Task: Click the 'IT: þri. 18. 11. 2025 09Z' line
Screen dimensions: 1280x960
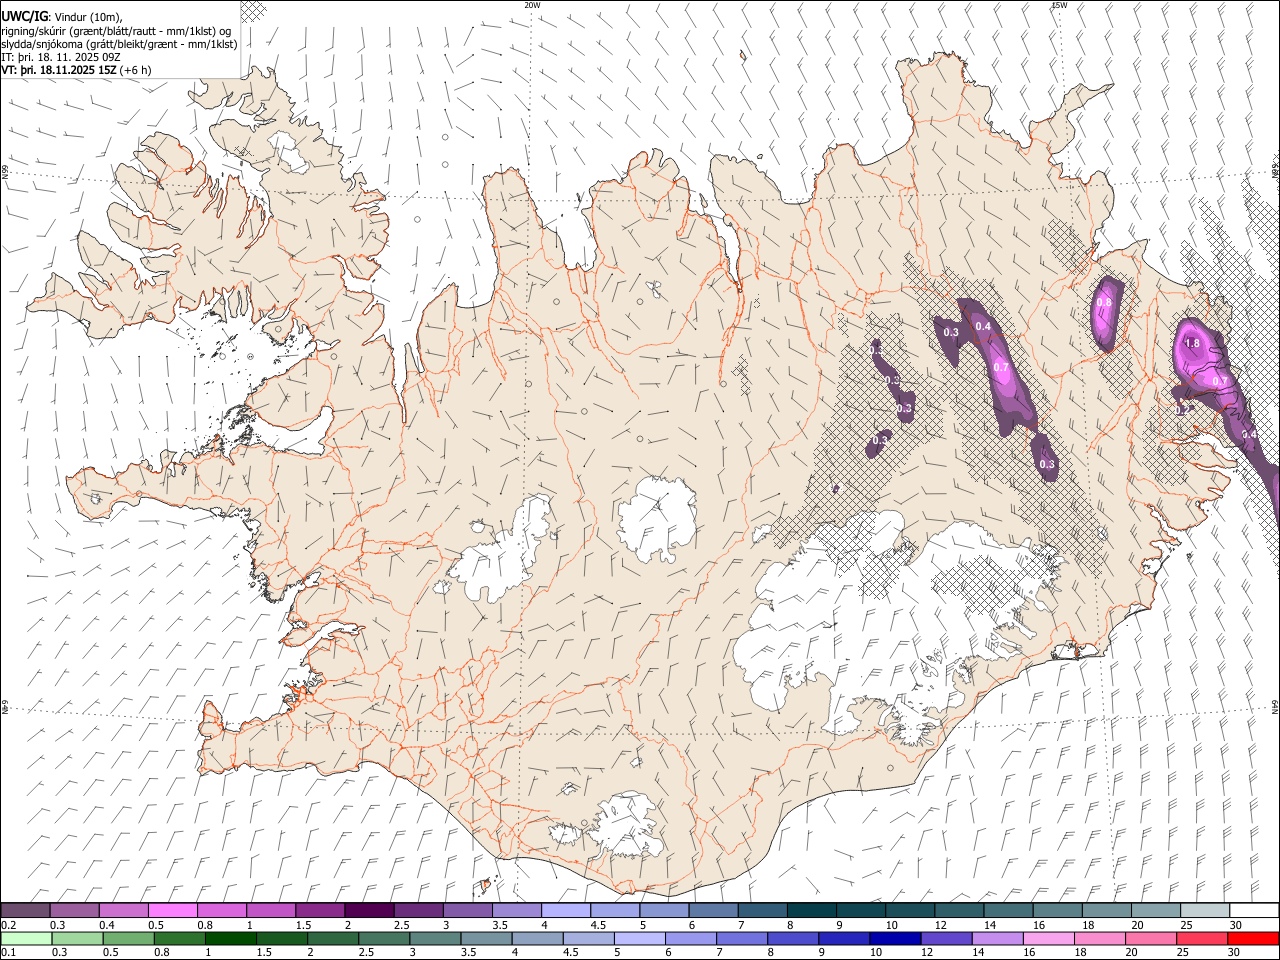Action: click(61, 57)
